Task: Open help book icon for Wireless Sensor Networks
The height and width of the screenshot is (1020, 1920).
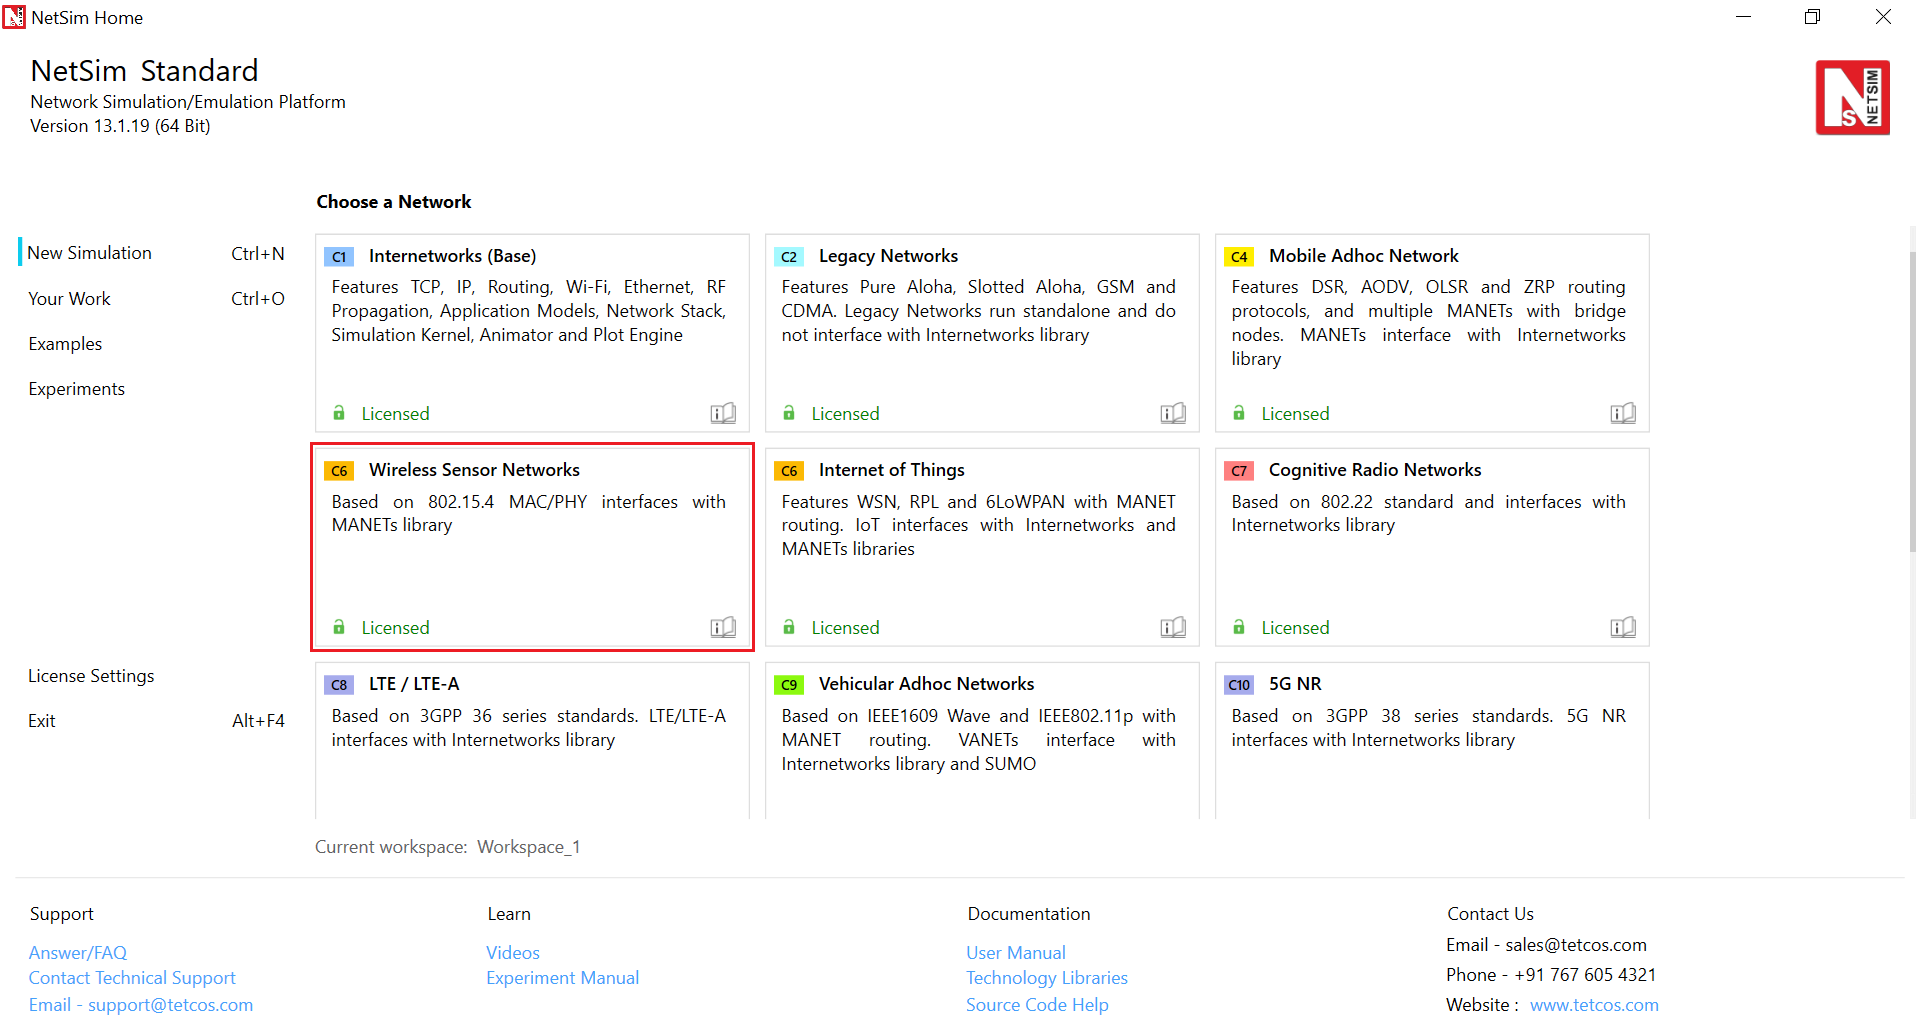Action: [x=723, y=627]
